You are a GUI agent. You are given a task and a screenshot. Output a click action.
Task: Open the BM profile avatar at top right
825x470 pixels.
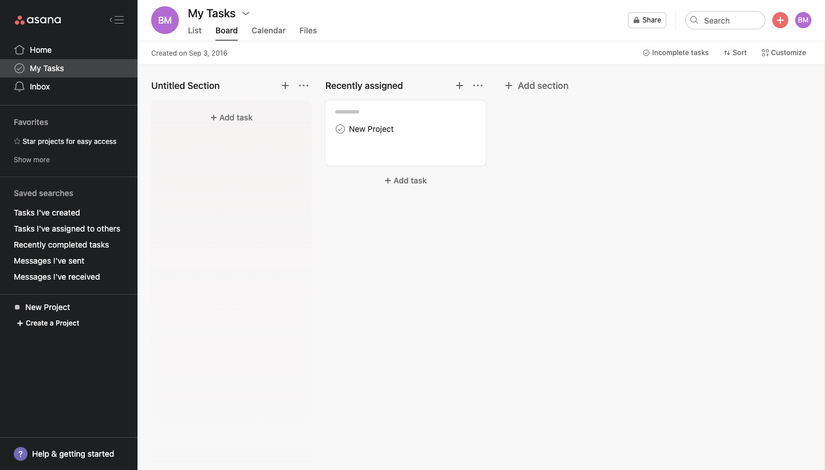coord(803,20)
